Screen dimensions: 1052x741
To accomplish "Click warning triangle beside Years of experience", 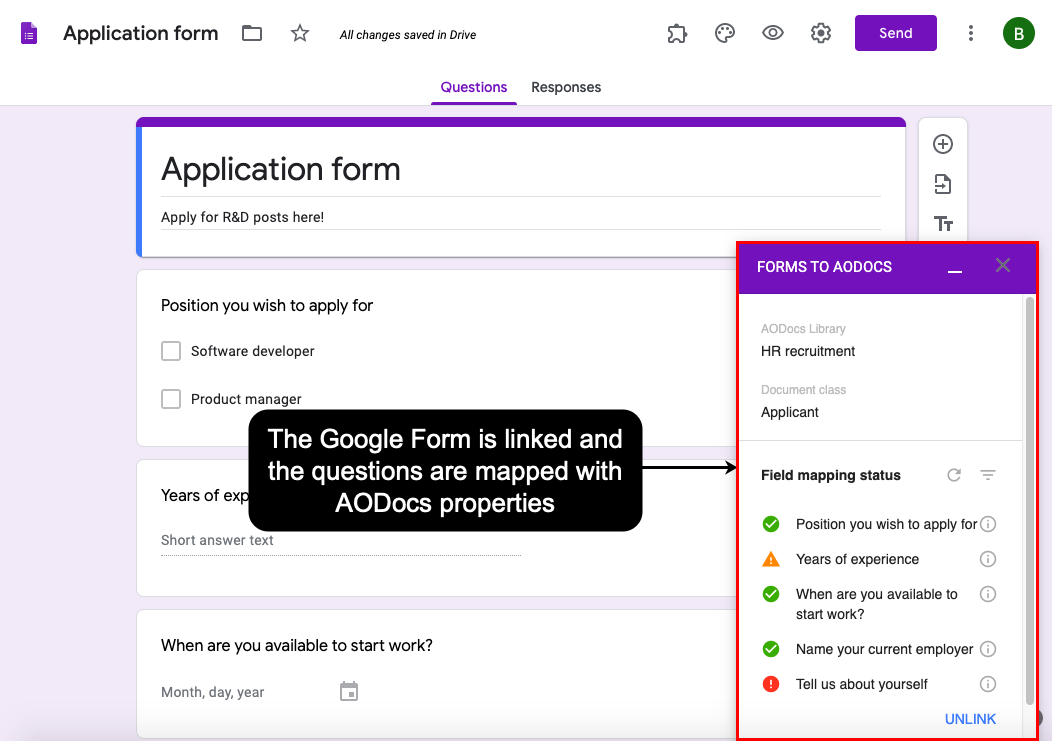I will [771, 558].
